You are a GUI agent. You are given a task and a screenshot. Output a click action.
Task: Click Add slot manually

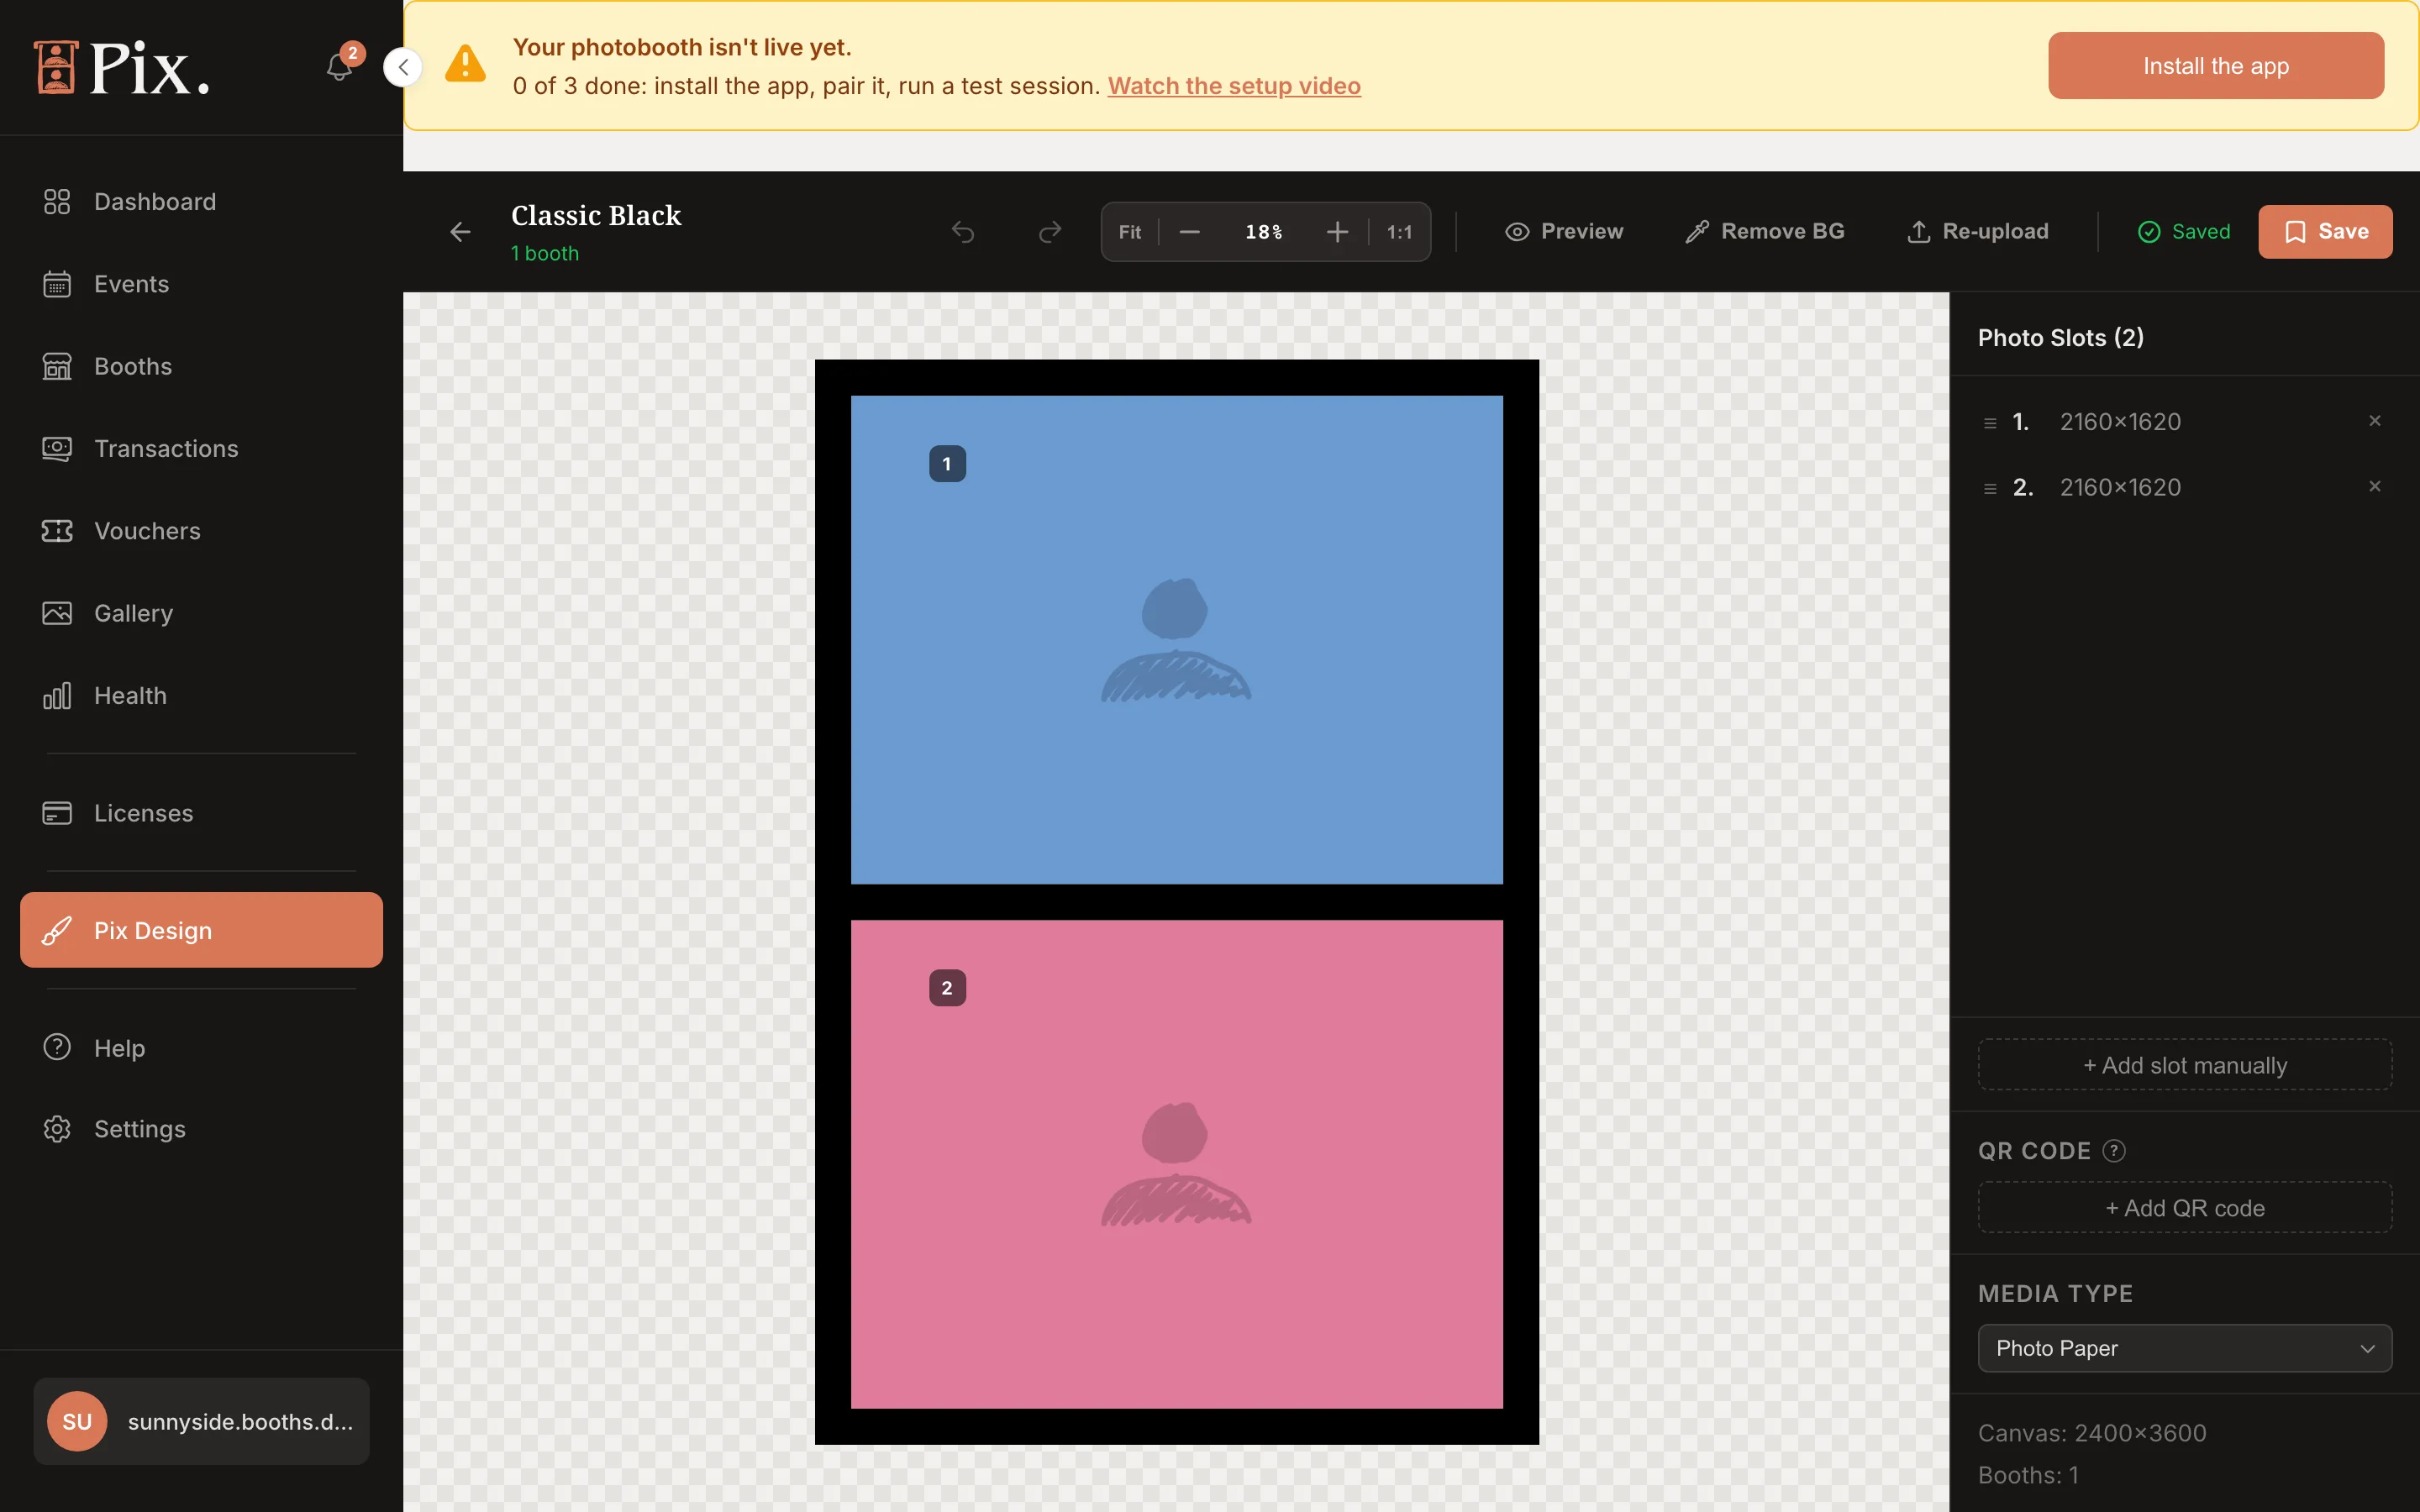pos(2185,1065)
